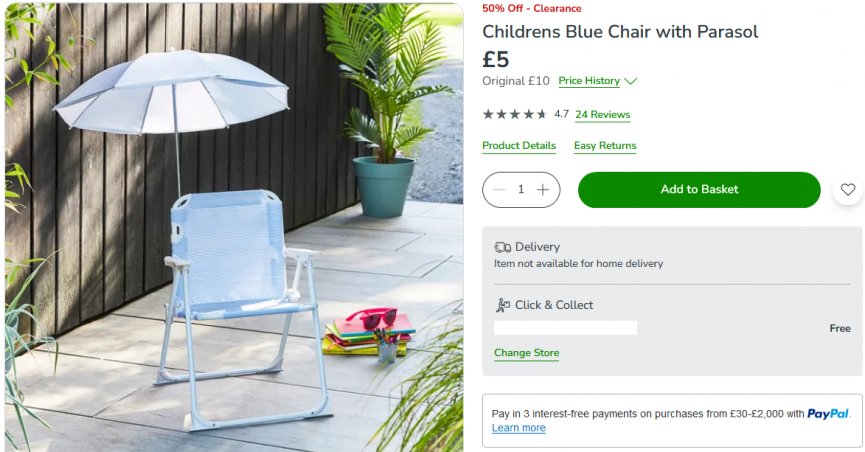Open PayPal Learn more link
Image resolution: width=865 pixels, height=452 pixels.
click(x=519, y=428)
